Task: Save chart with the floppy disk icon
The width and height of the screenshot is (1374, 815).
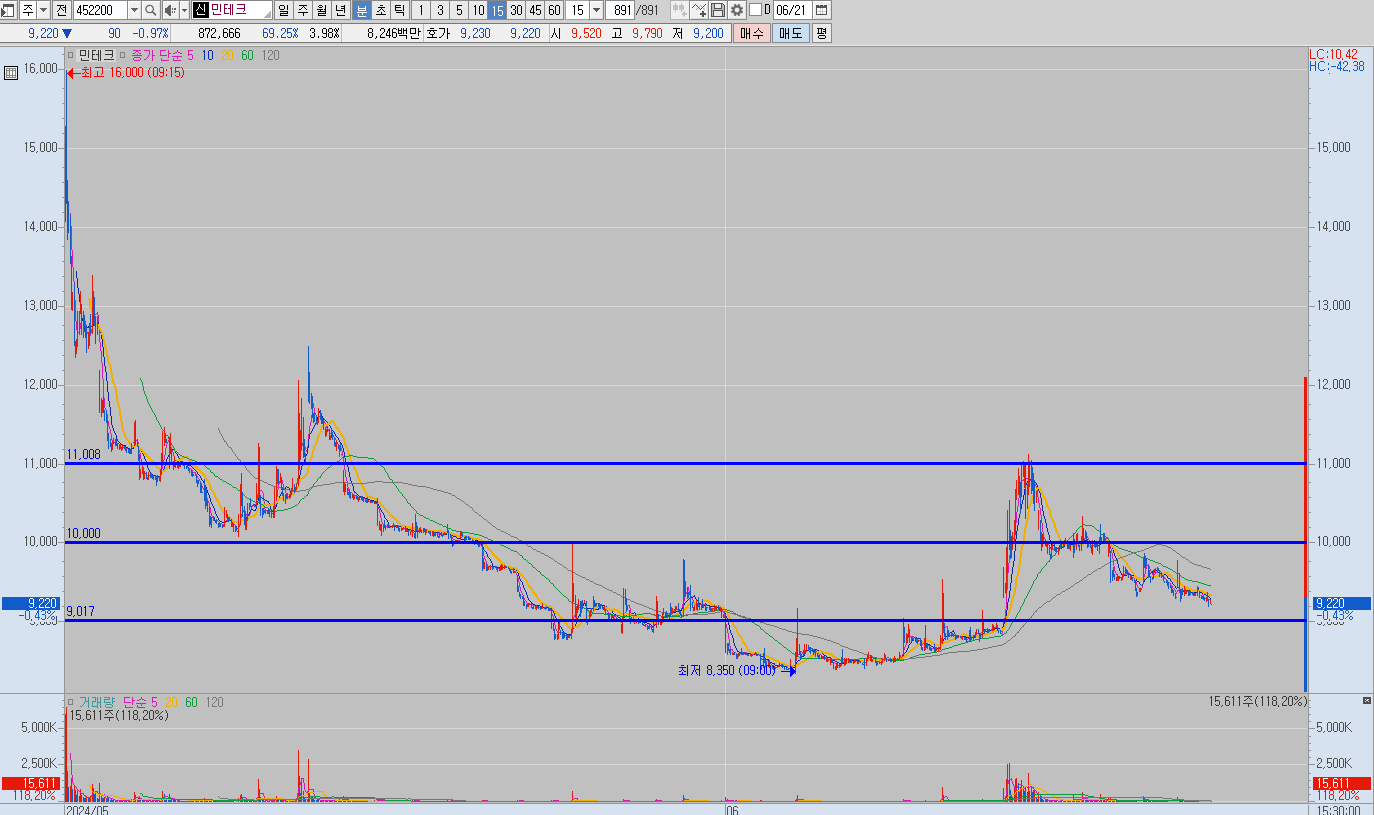Action: 718,10
